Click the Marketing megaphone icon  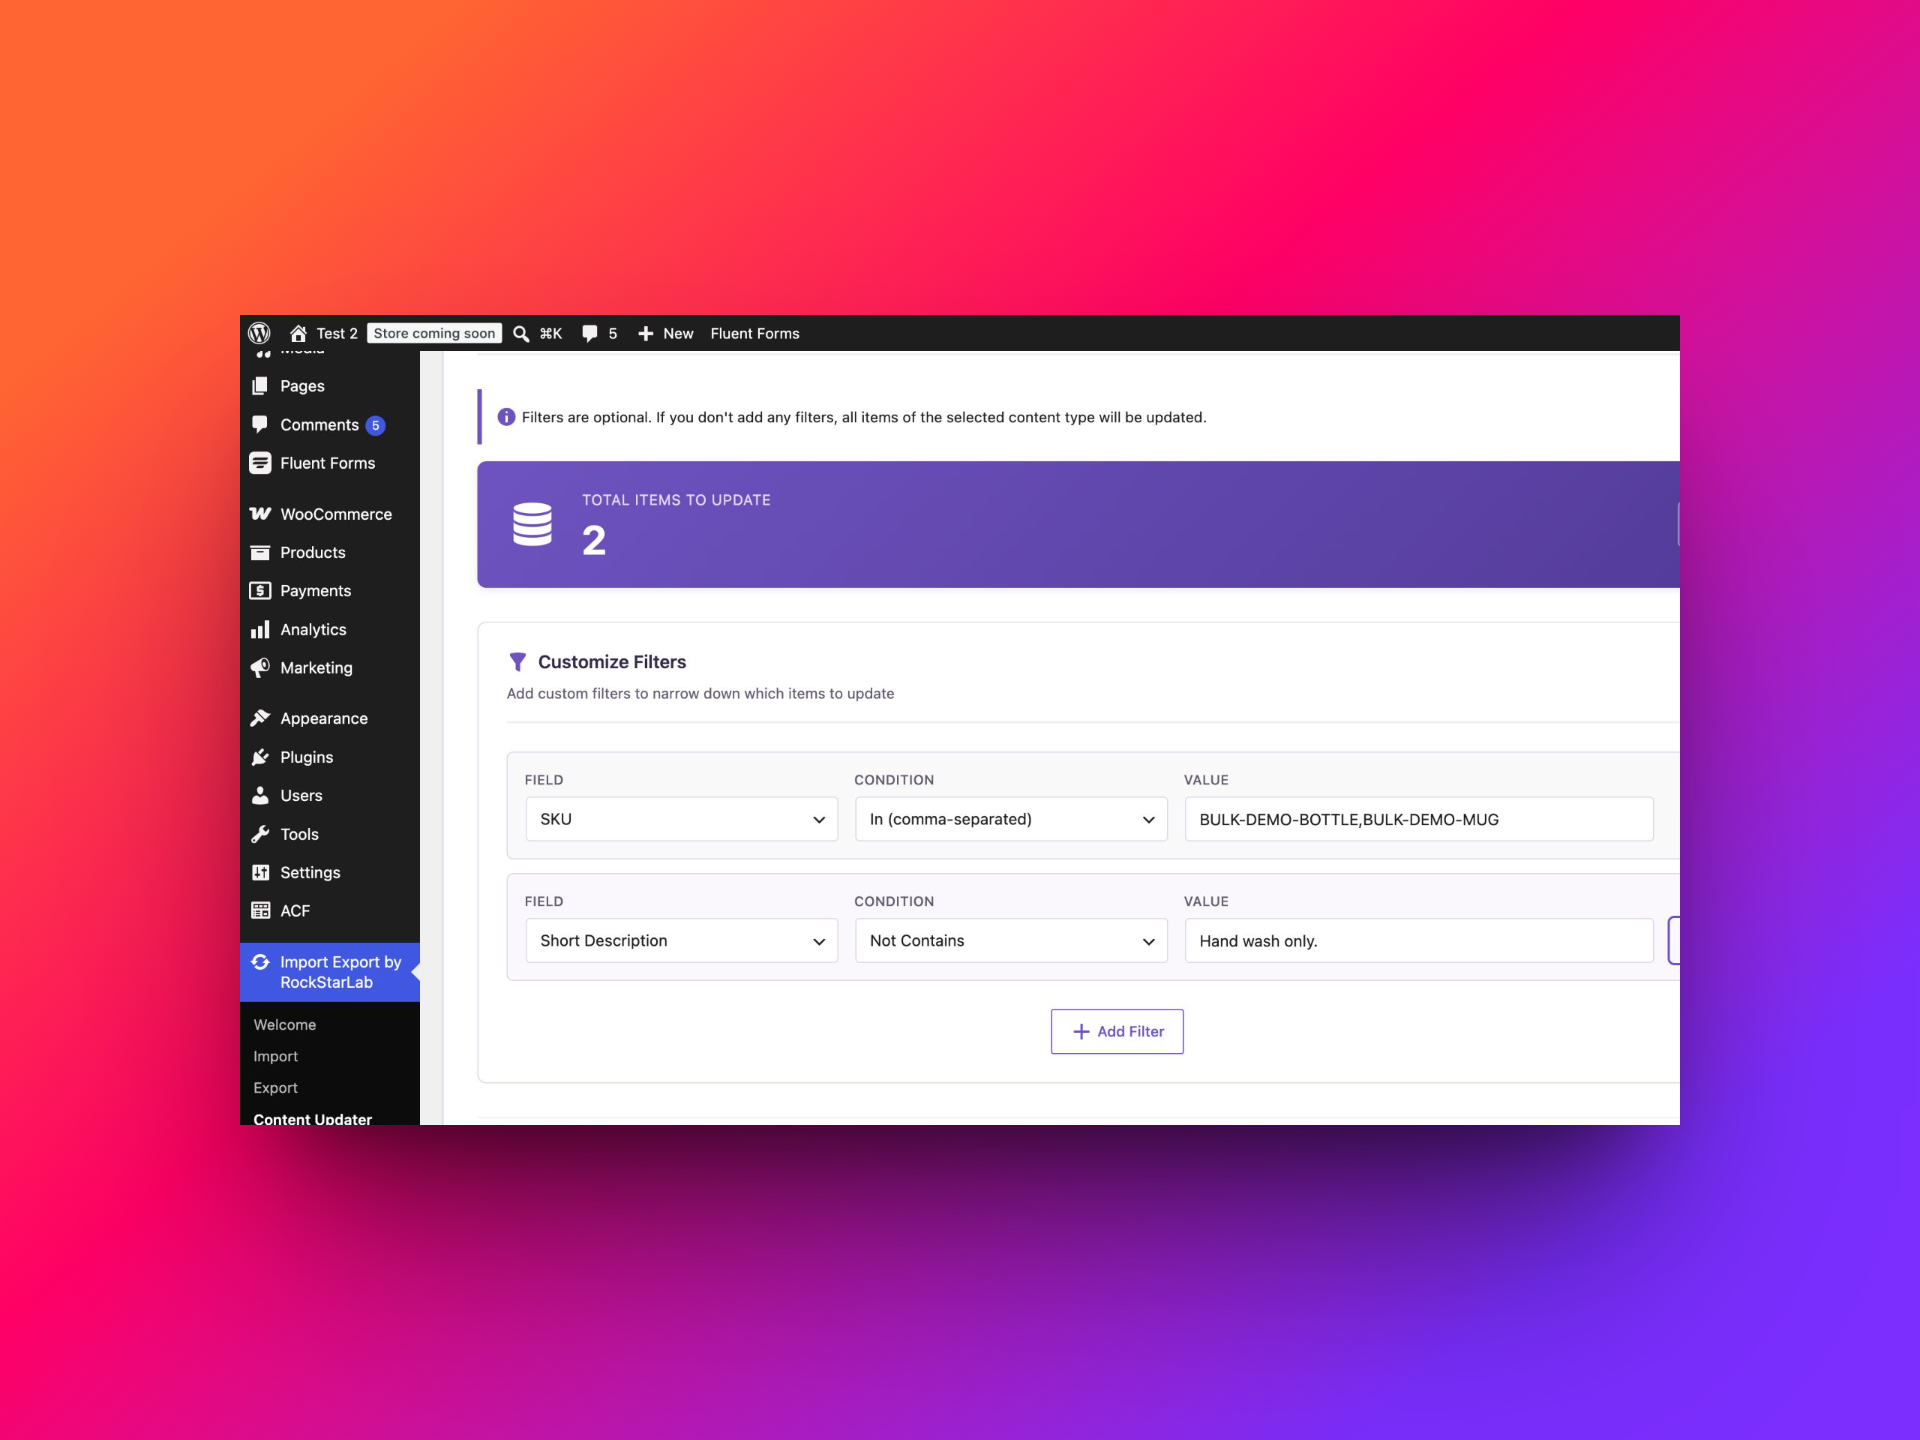click(x=260, y=668)
